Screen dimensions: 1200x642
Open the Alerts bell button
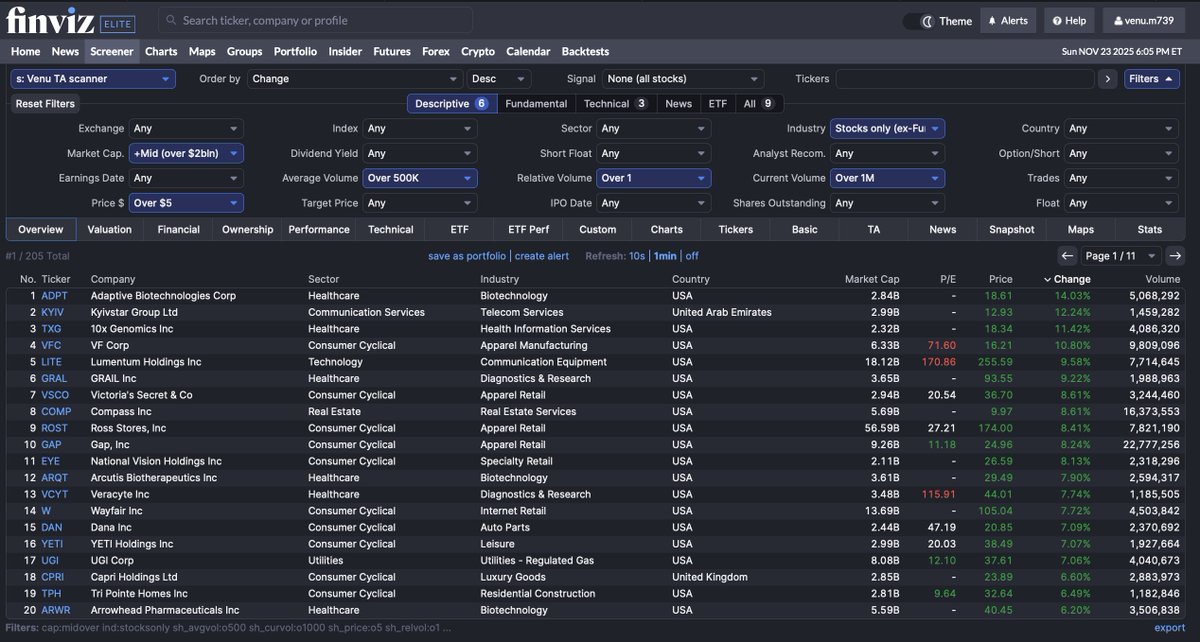click(1008, 21)
